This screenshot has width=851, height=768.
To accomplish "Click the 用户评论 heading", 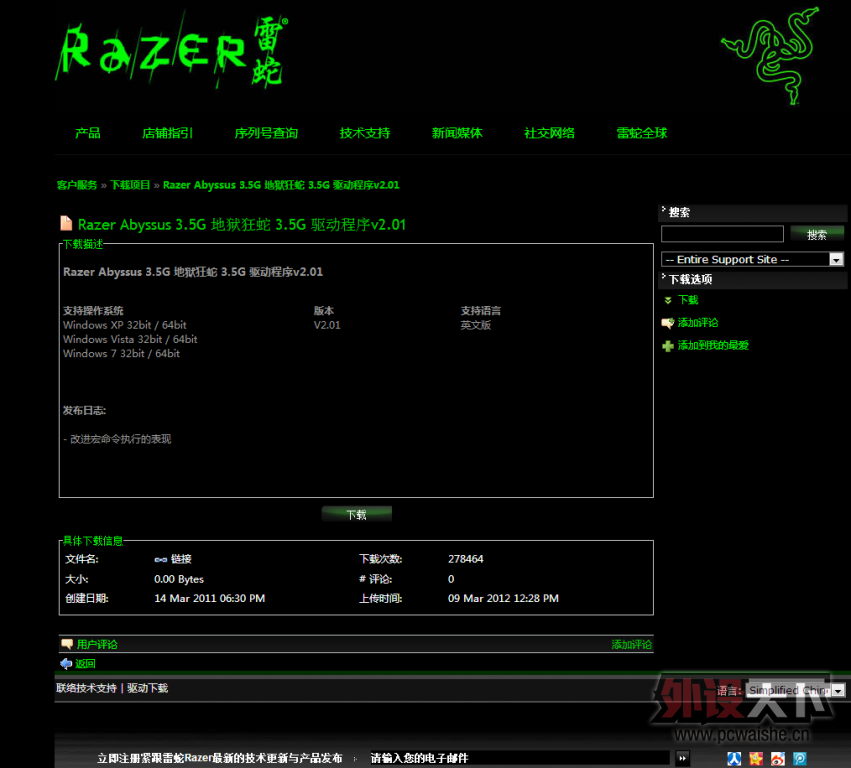I will tap(97, 644).
